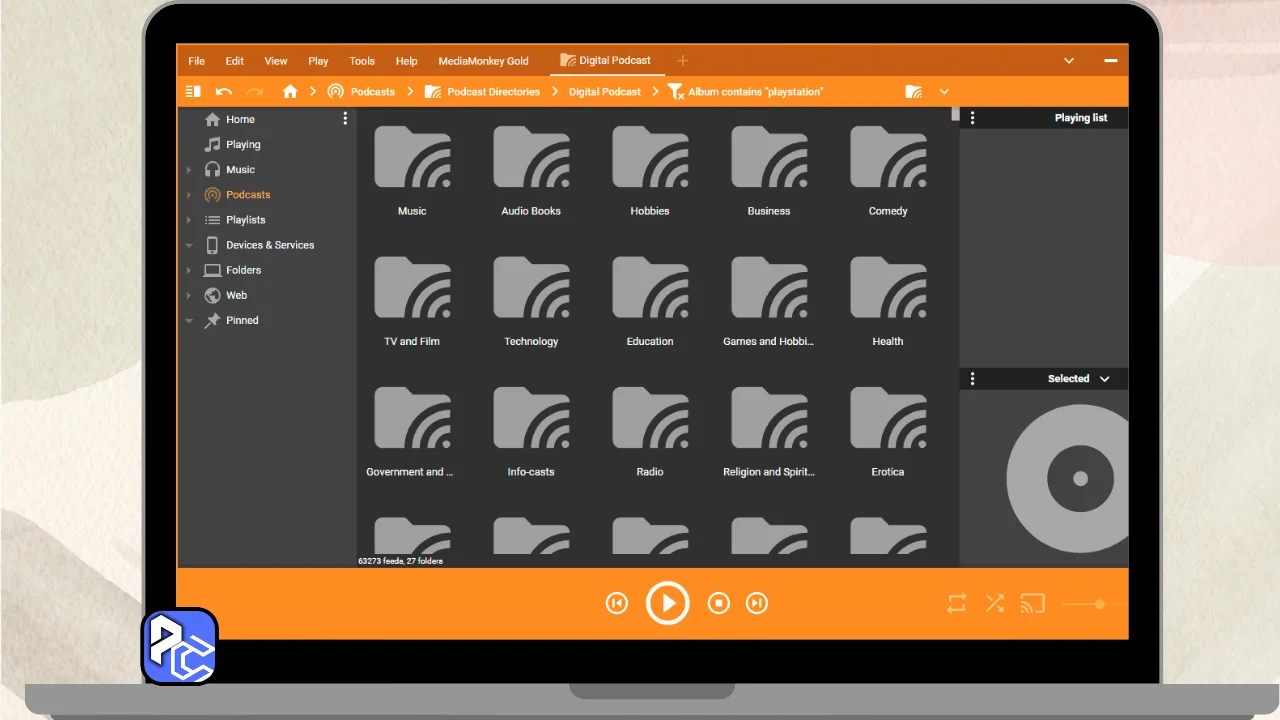Remove the Album contains filter icon
The width and height of the screenshot is (1280, 720).
pyautogui.click(x=676, y=91)
